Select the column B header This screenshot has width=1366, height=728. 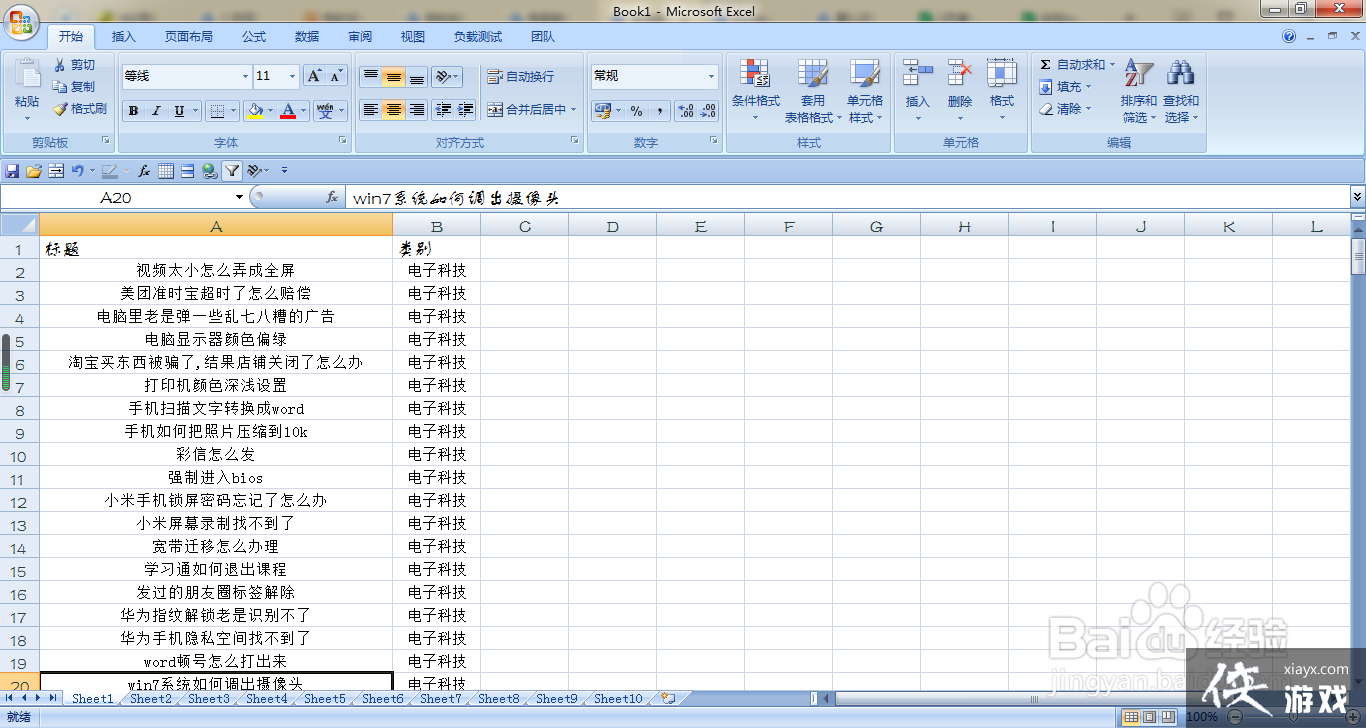tap(437, 227)
